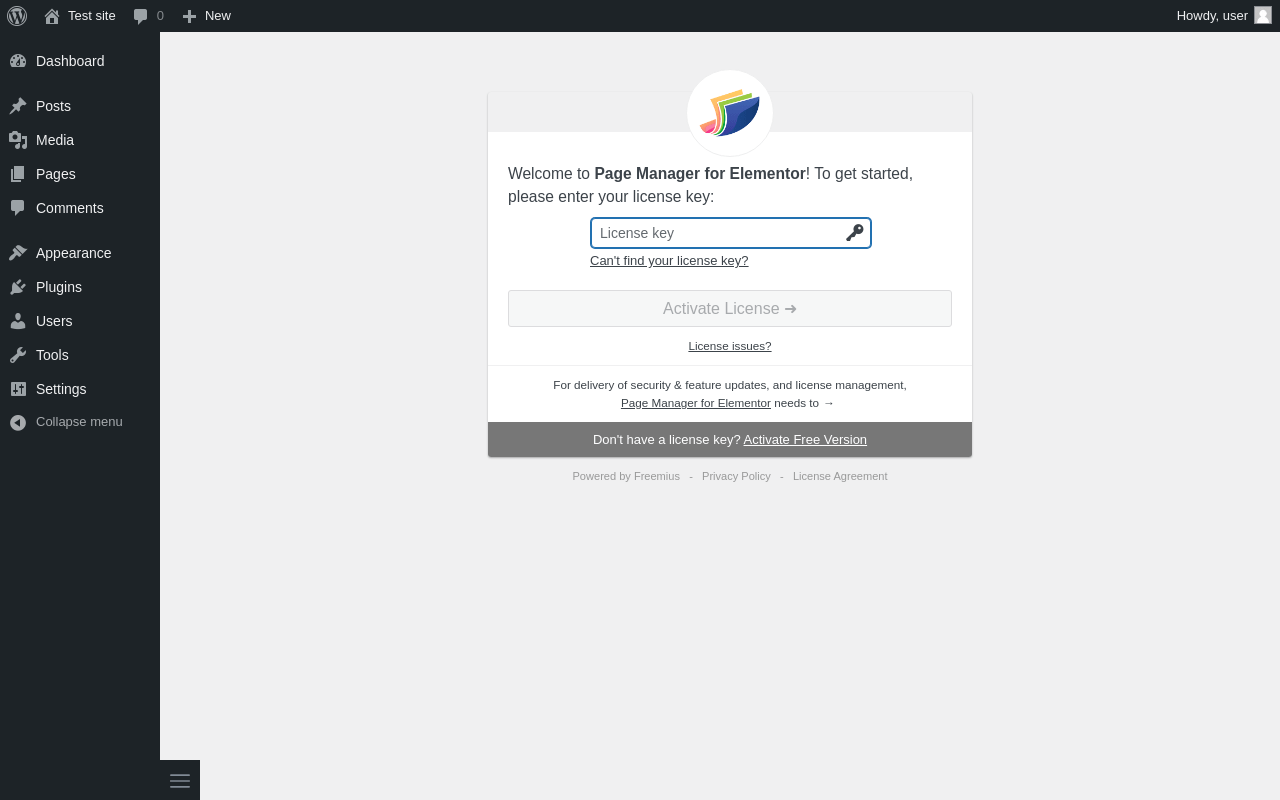Click the user avatar icon

pyautogui.click(x=1263, y=15)
